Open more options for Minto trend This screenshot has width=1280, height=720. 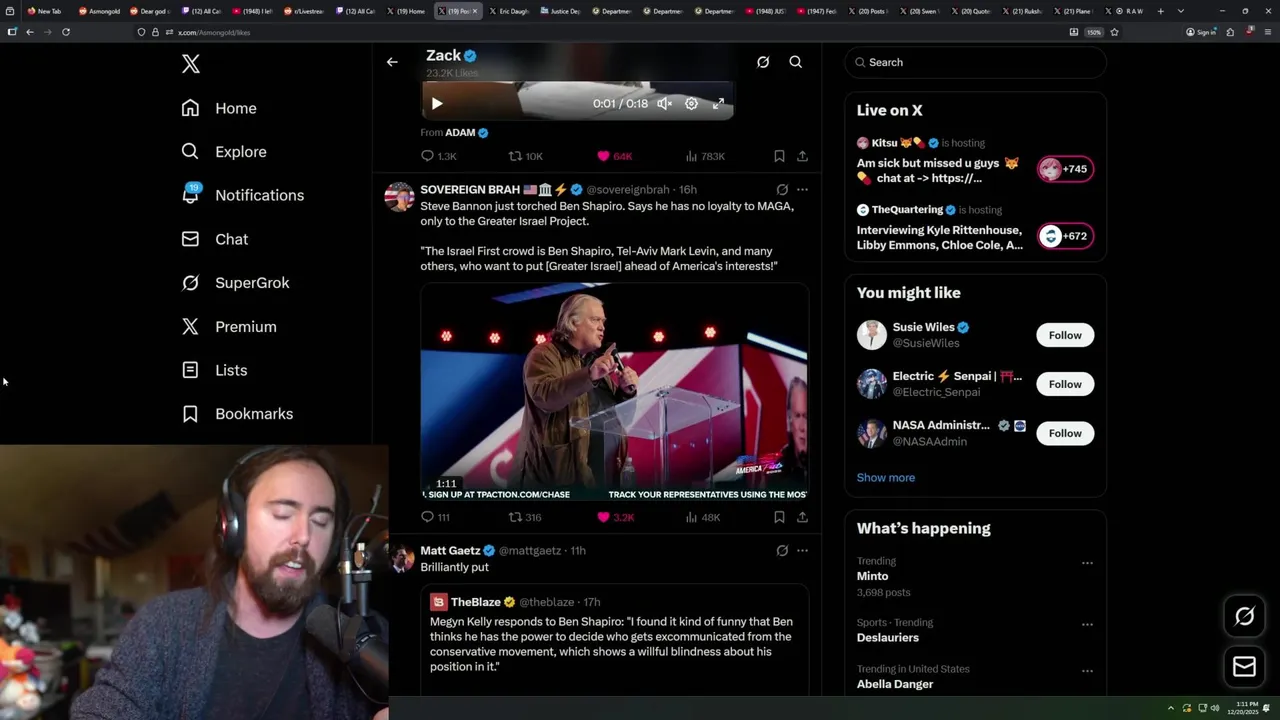tap(1087, 563)
